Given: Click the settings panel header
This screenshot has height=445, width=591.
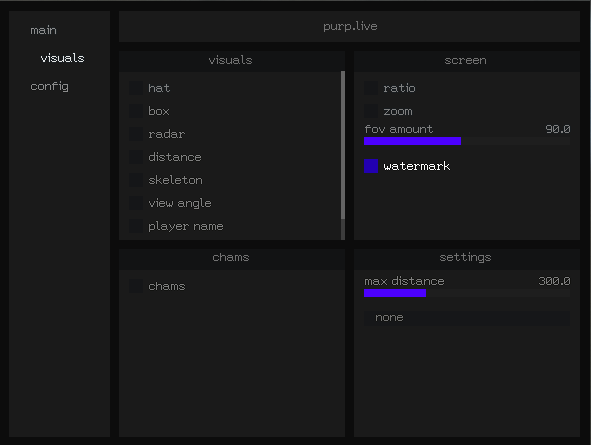Looking at the screenshot, I should (467, 258).
